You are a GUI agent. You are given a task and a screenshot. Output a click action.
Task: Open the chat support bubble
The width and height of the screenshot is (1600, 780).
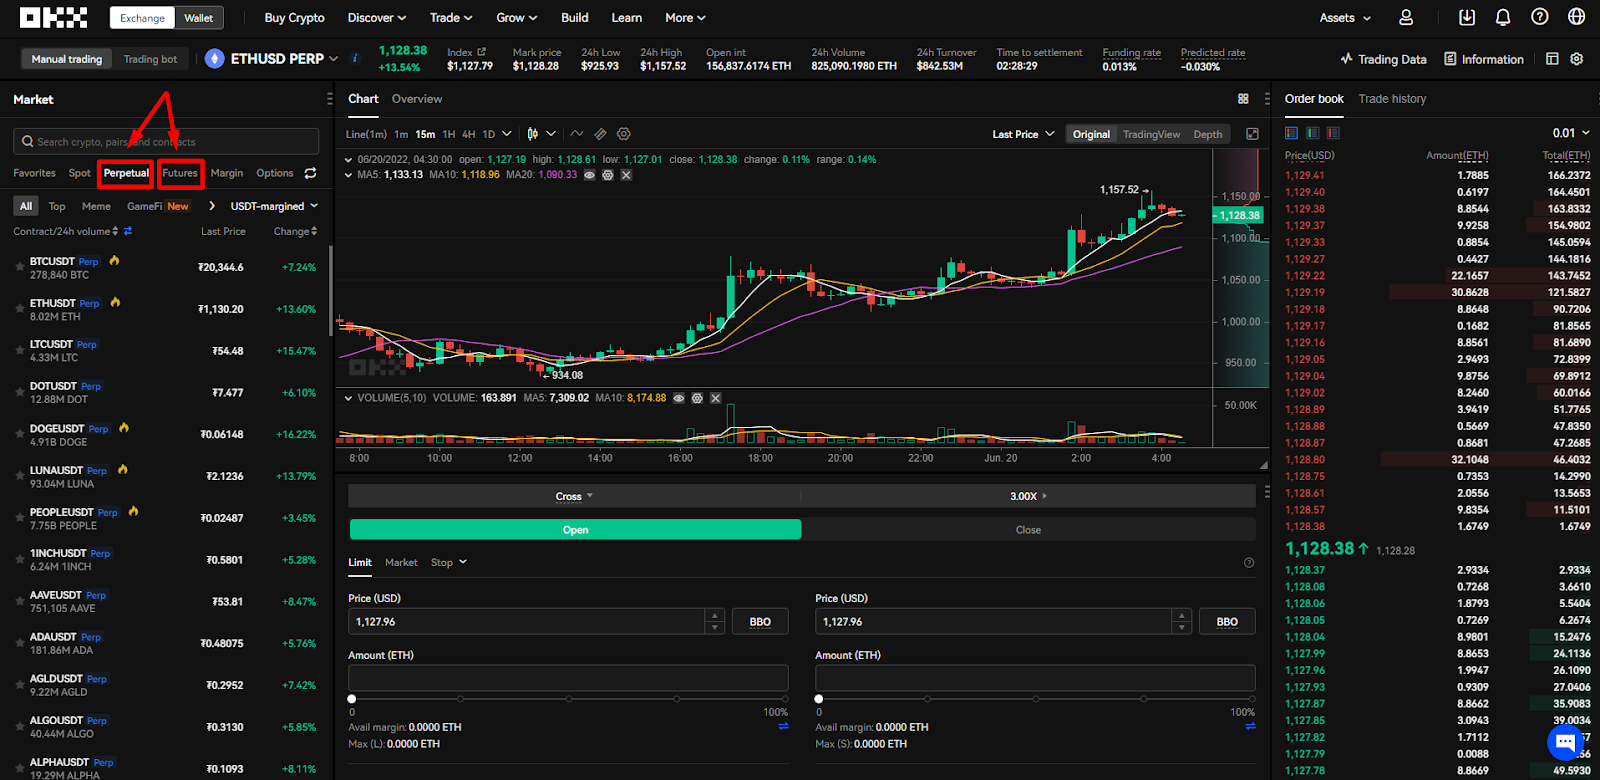pos(1566,742)
